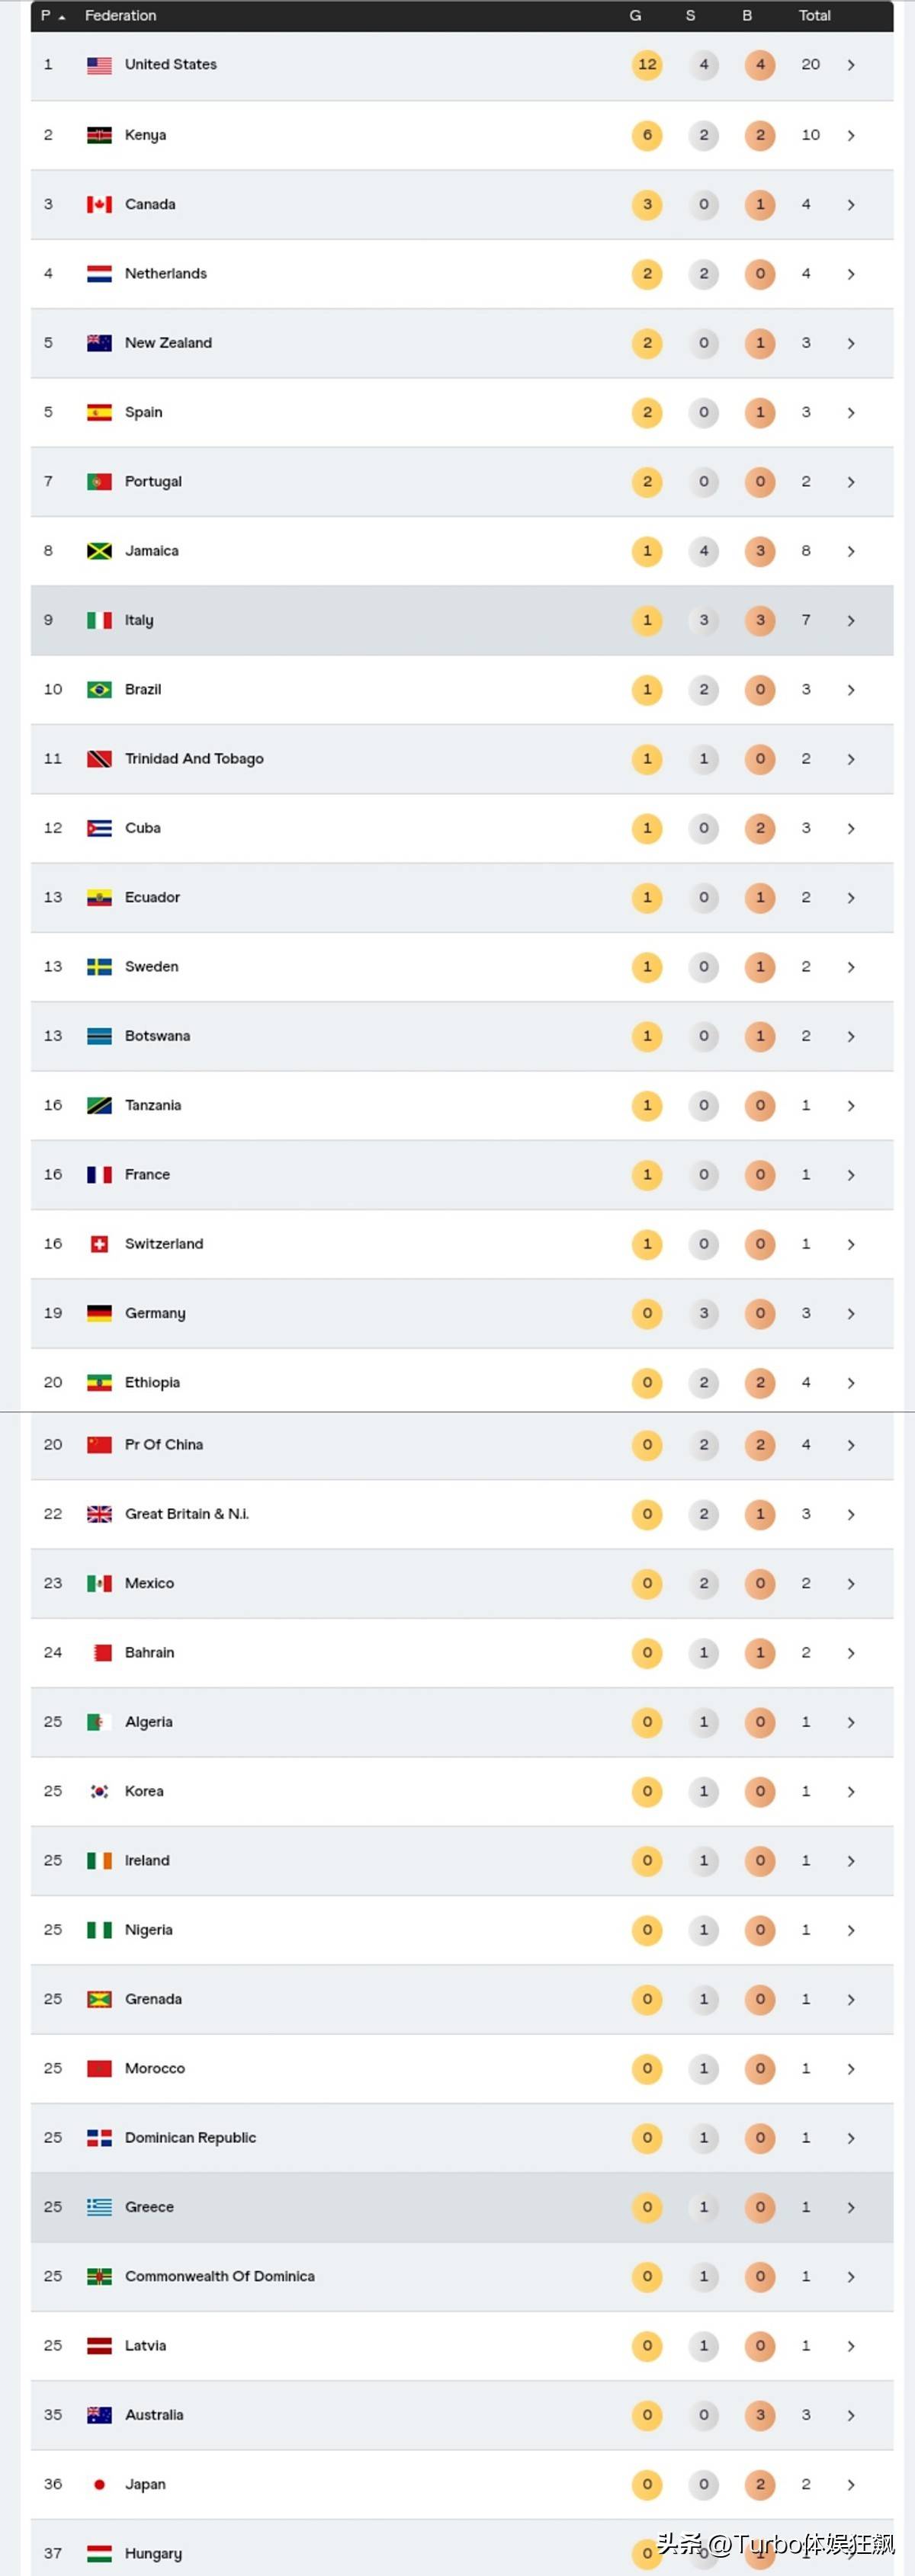The height and width of the screenshot is (2576, 915).
Task: Click the Canada flag icon
Action: pos(99,204)
